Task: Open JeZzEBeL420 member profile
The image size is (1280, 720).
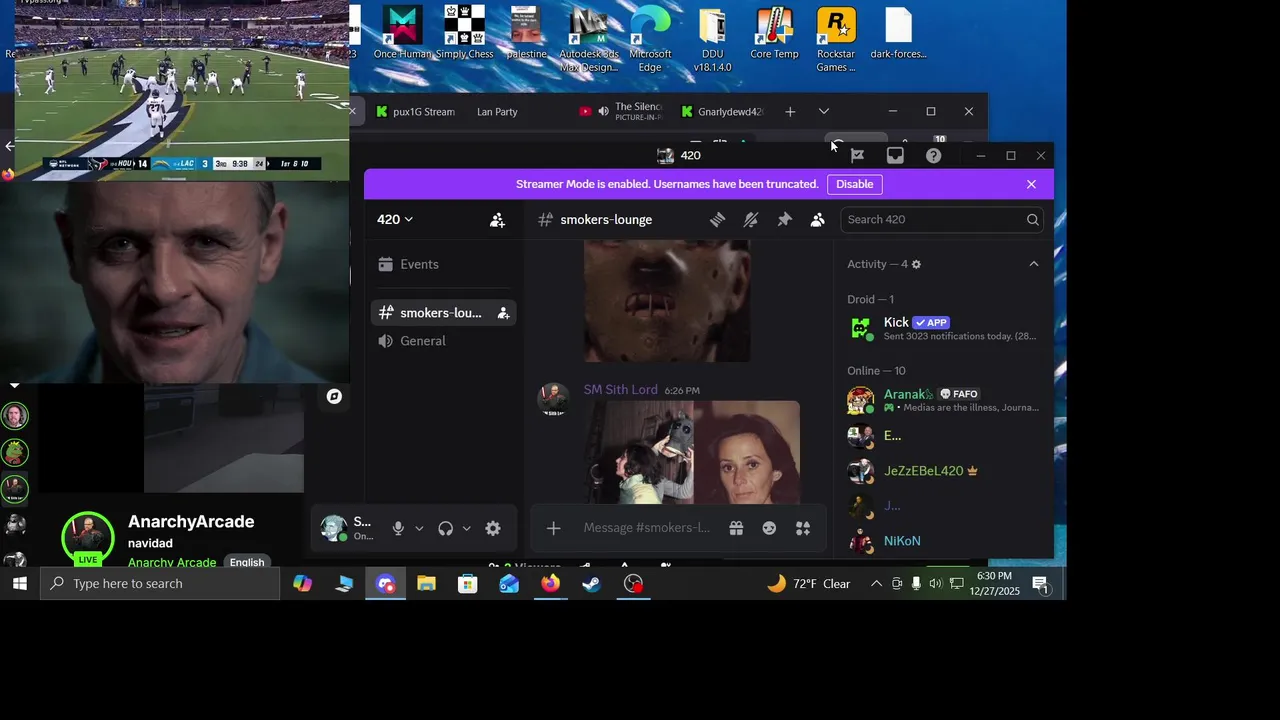Action: point(945,471)
